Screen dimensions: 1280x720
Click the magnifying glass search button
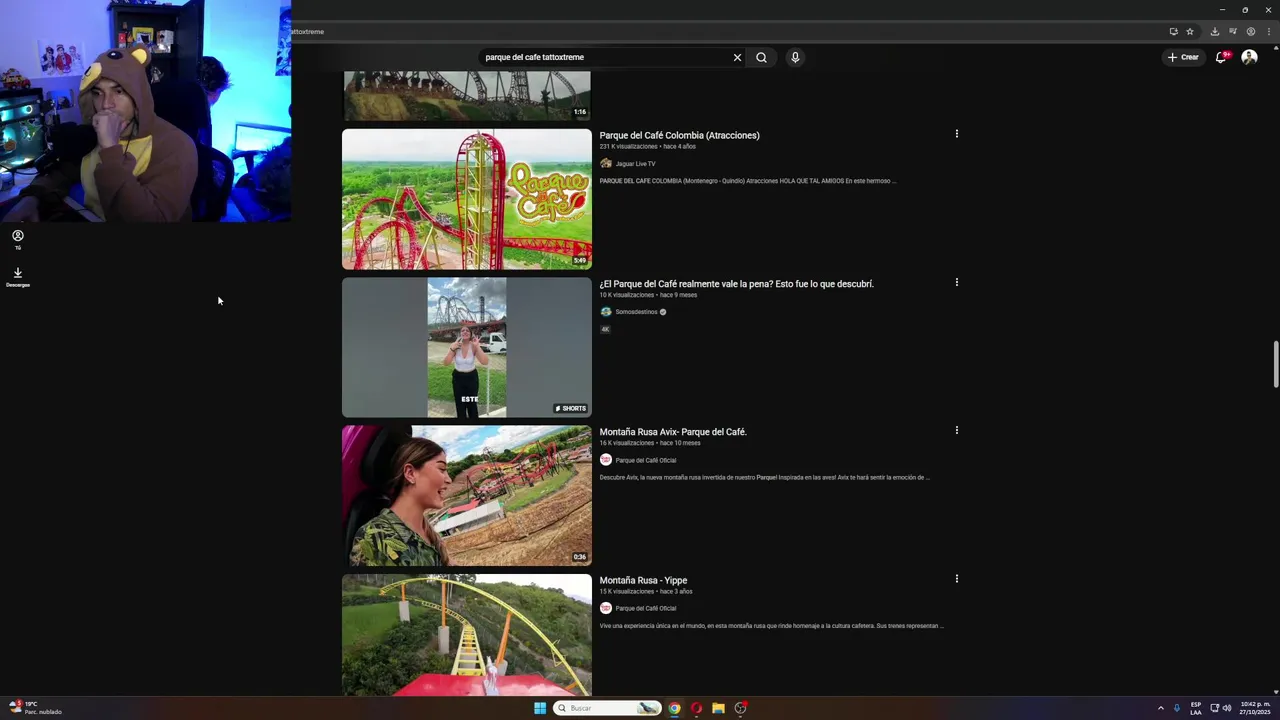coord(761,57)
